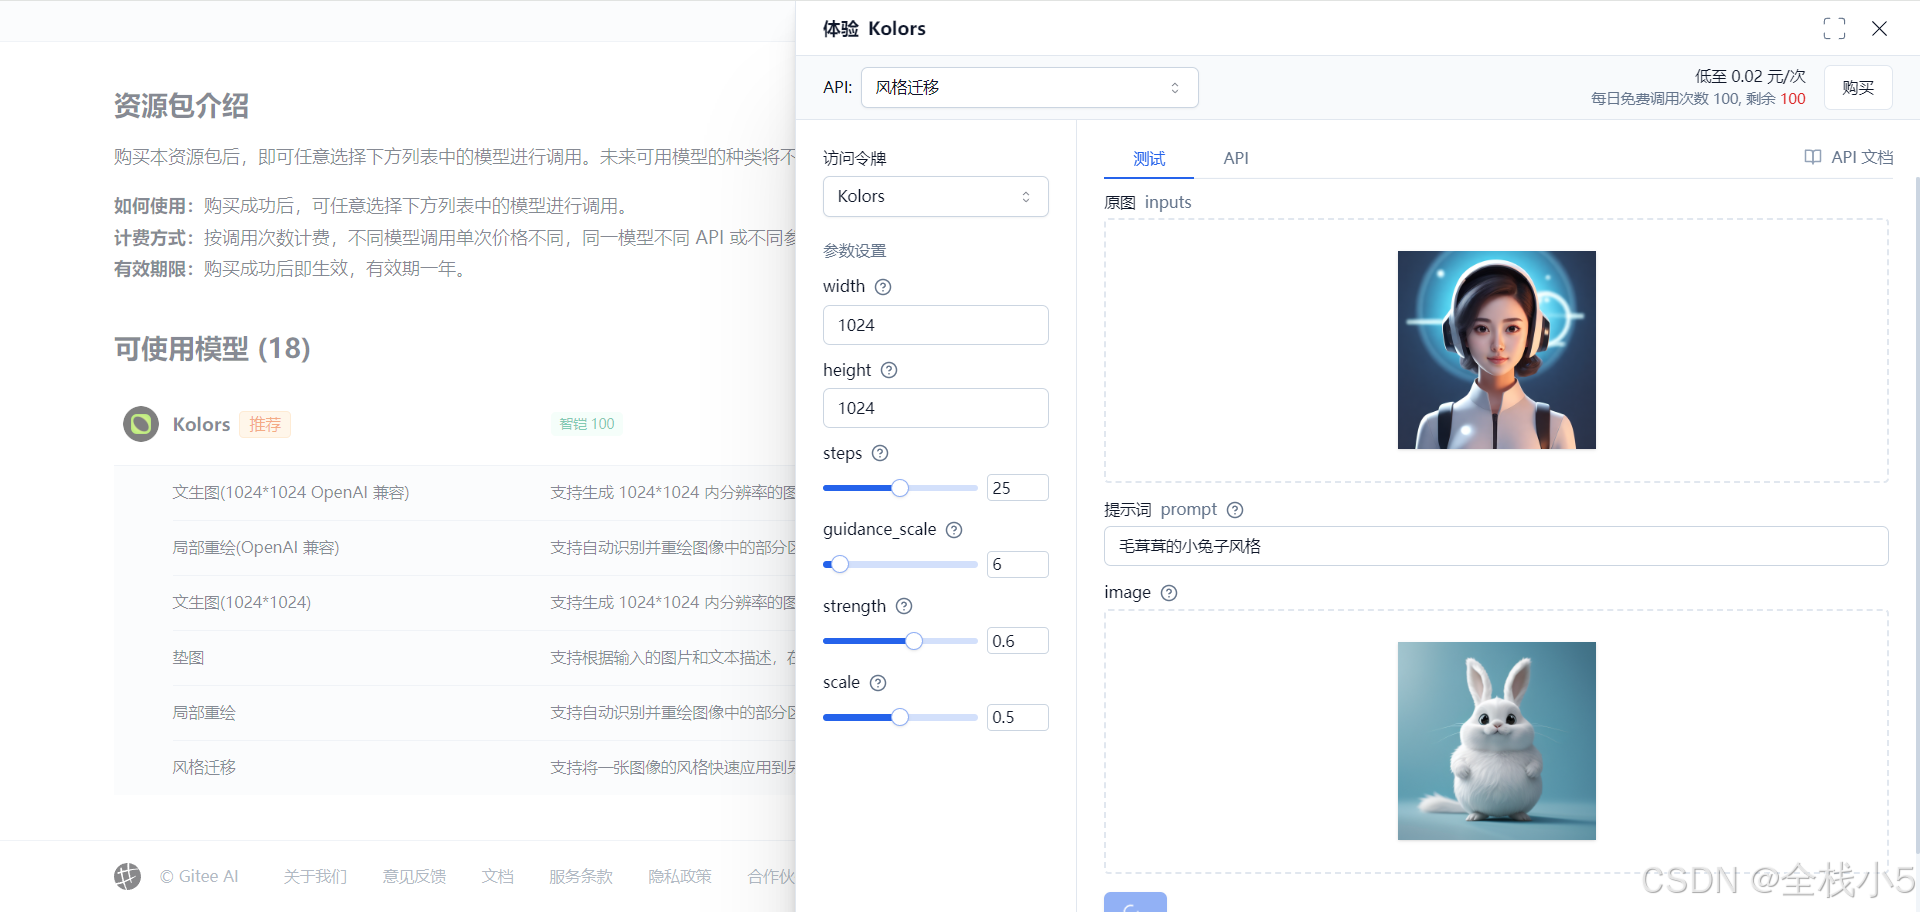Click the 智铠 100 badge

point(587,424)
